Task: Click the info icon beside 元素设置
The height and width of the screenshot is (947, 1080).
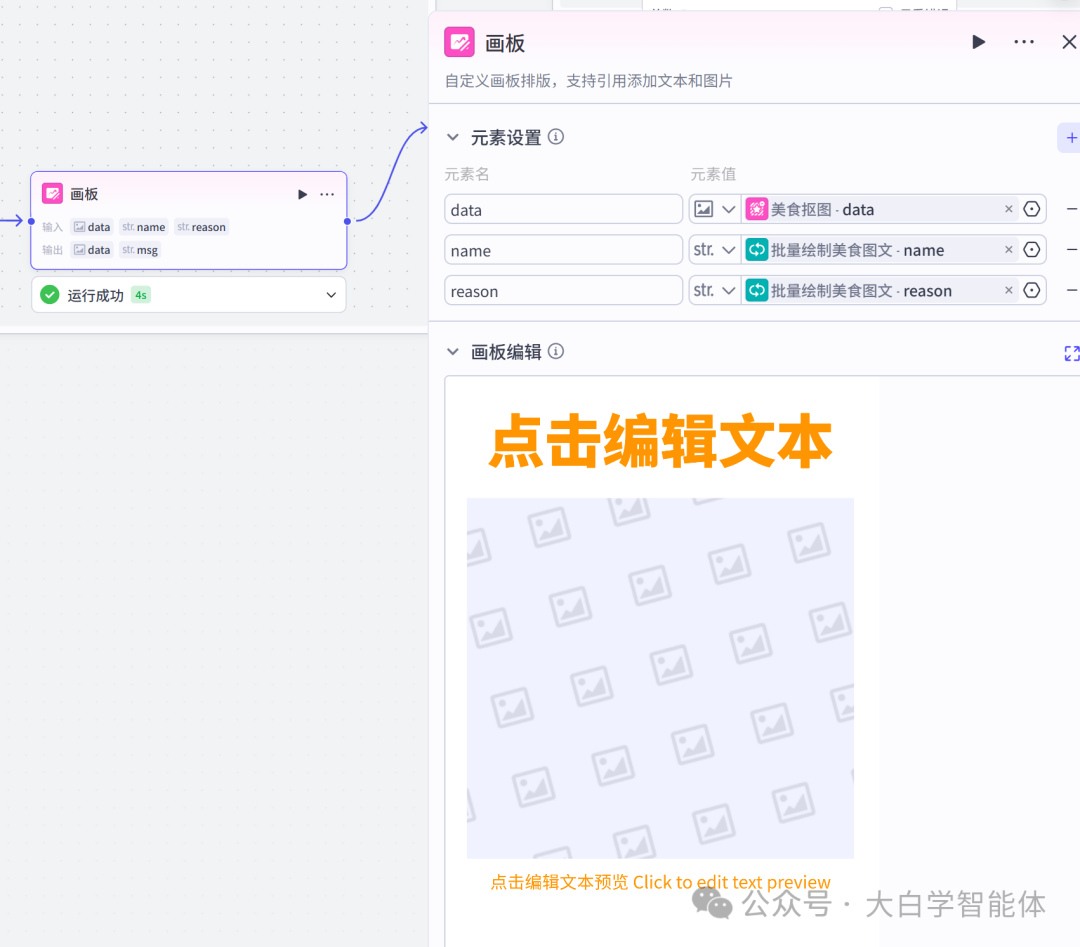Action: click(x=557, y=137)
